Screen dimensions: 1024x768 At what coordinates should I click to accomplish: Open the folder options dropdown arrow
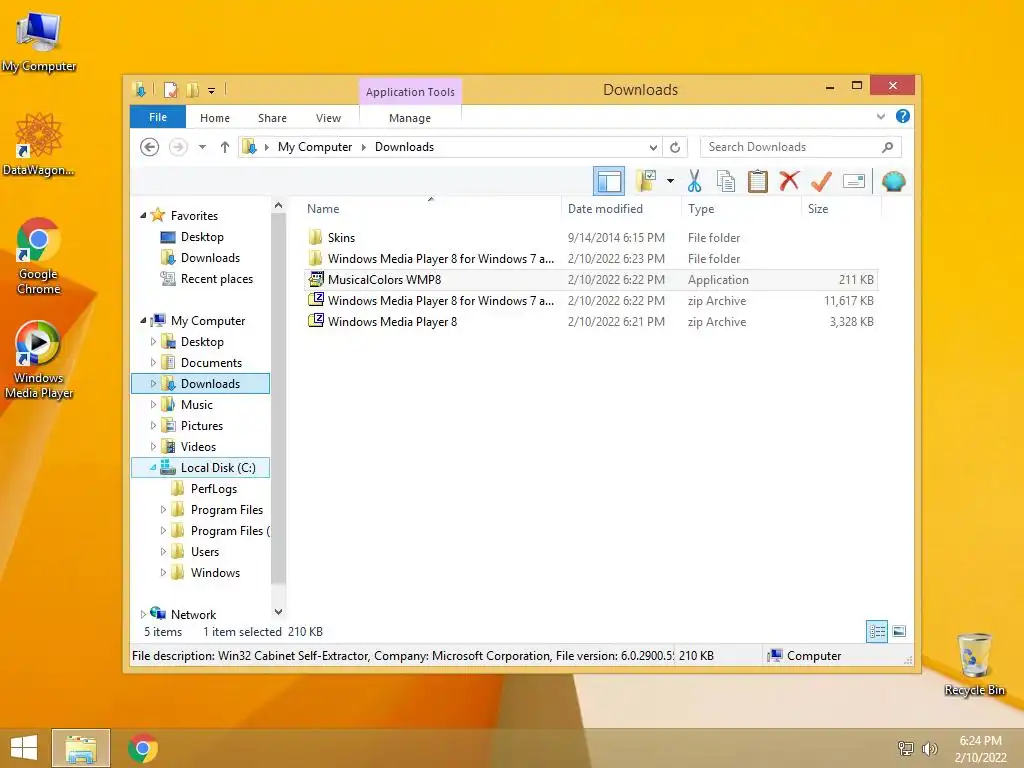pyautogui.click(x=670, y=181)
